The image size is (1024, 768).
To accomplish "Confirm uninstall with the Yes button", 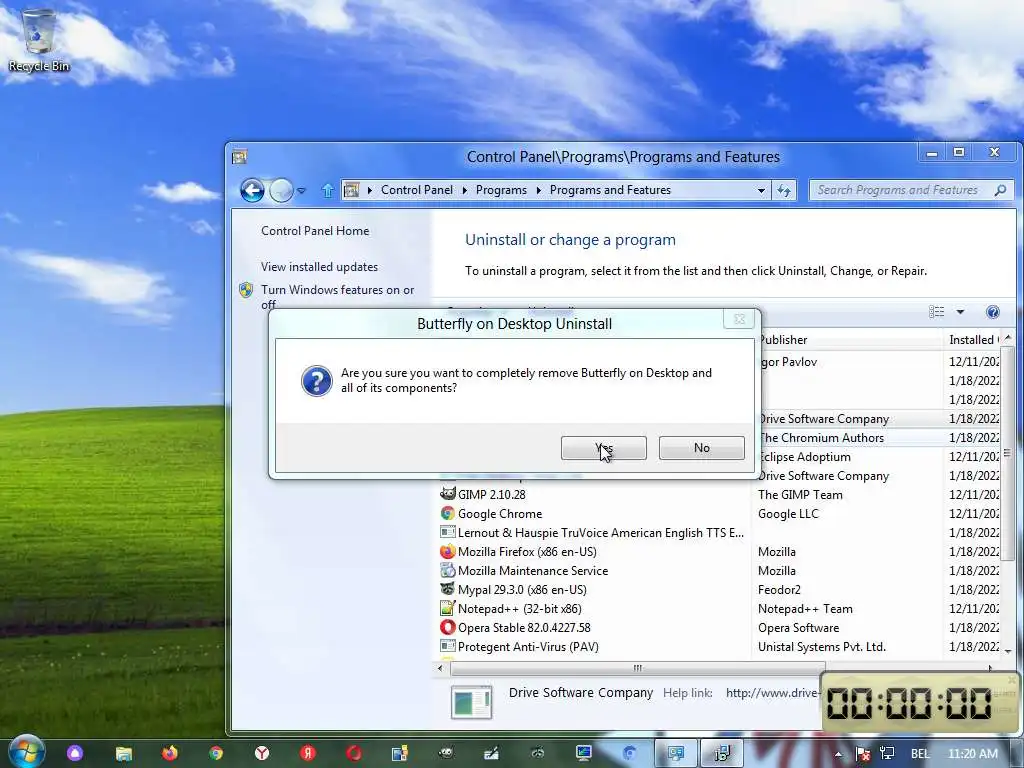I will tap(603, 448).
